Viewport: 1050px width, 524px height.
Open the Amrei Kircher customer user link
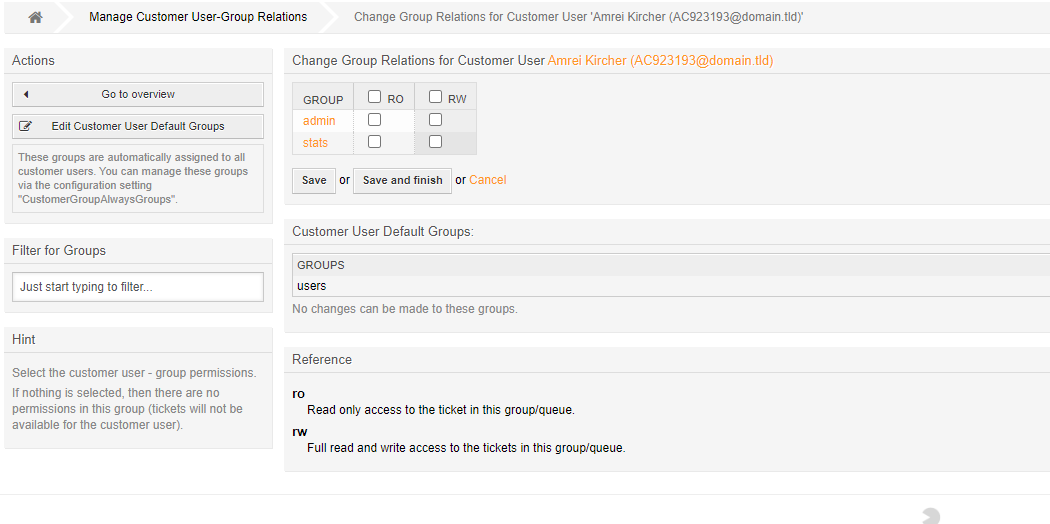tap(660, 61)
